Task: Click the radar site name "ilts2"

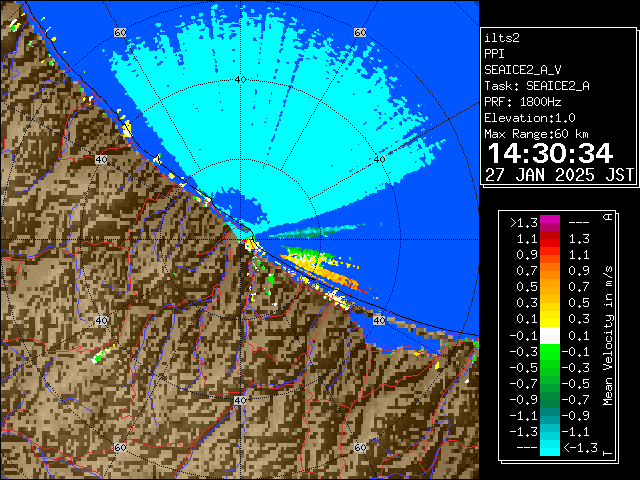Action: pyautogui.click(x=502, y=38)
